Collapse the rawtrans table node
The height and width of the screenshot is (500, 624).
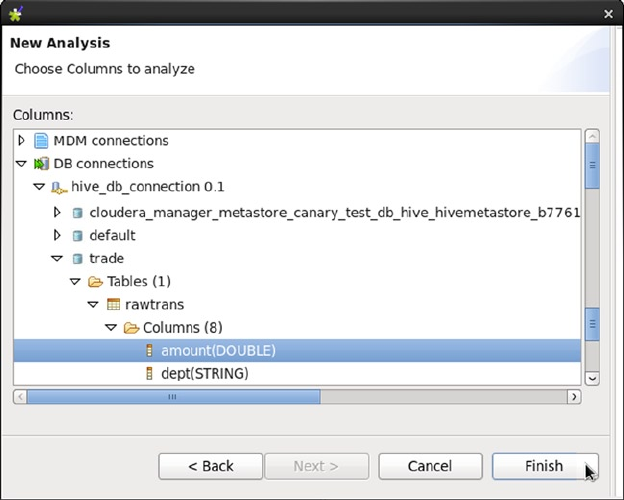94,304
